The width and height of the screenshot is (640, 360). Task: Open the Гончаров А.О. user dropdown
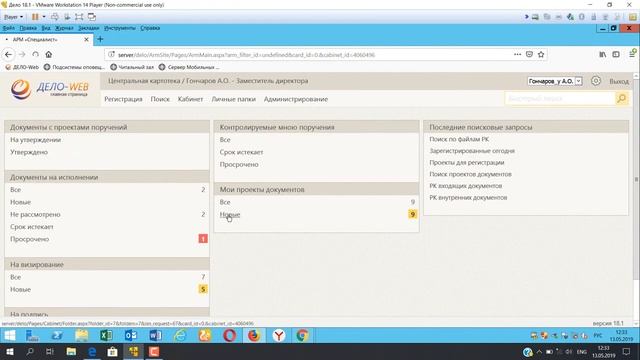[x=555, y=81]
